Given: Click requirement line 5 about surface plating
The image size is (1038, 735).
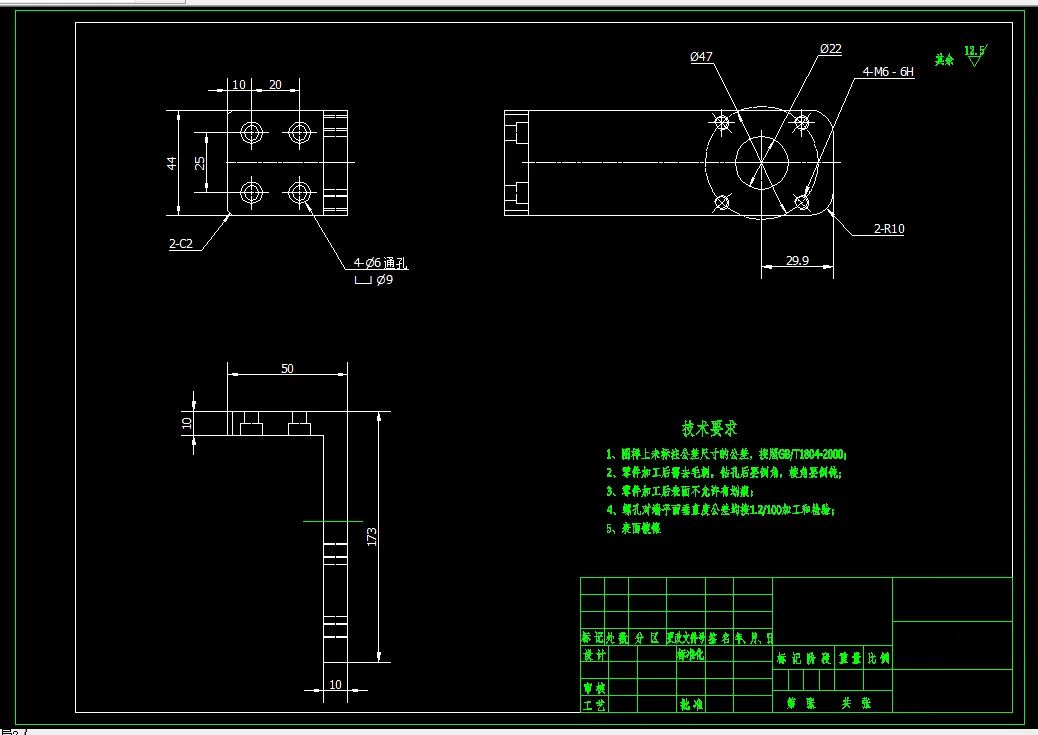Looking at the screenshot, I should click(634, 528).
